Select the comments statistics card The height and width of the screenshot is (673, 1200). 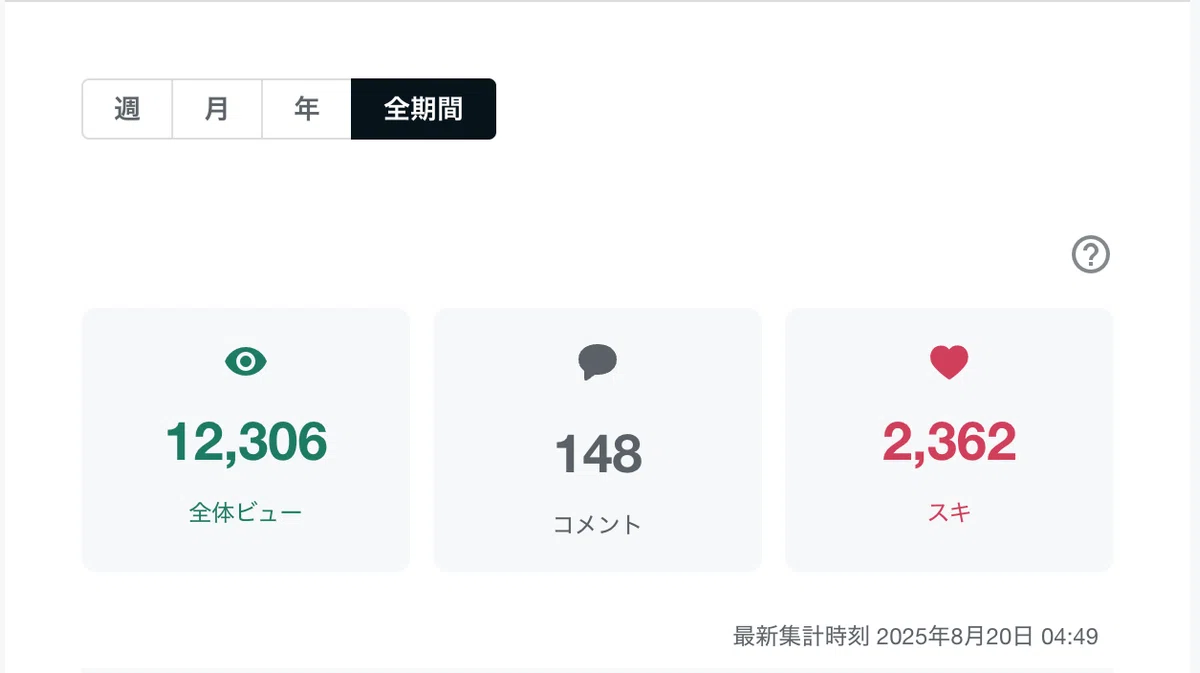coord(597,440)
